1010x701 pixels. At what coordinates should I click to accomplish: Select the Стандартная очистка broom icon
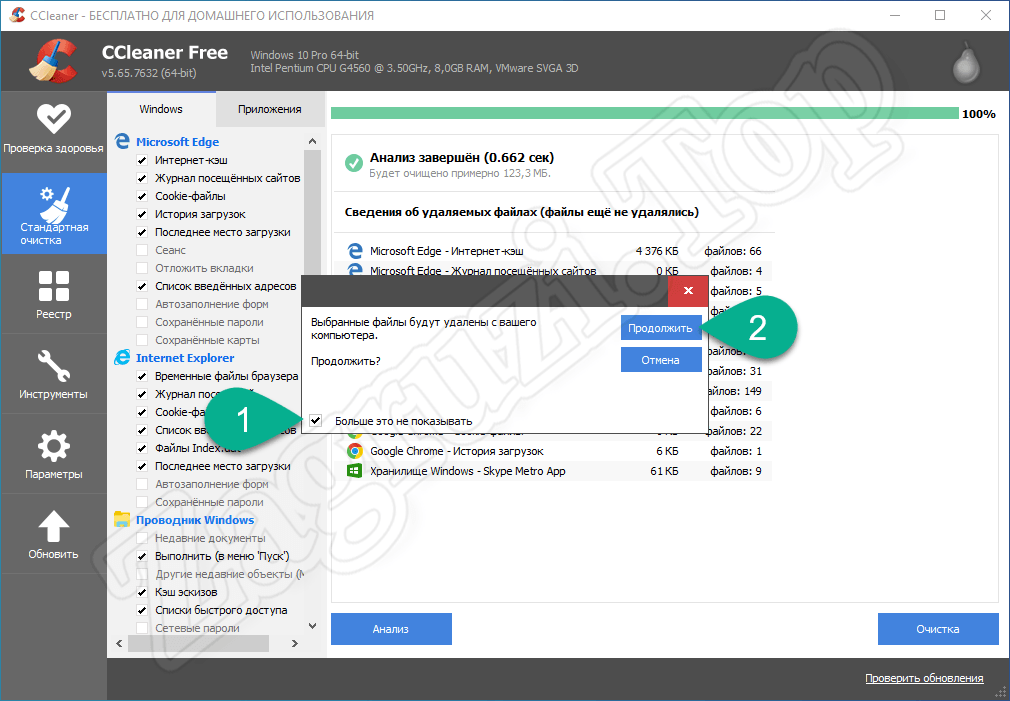tap(54, 205)
